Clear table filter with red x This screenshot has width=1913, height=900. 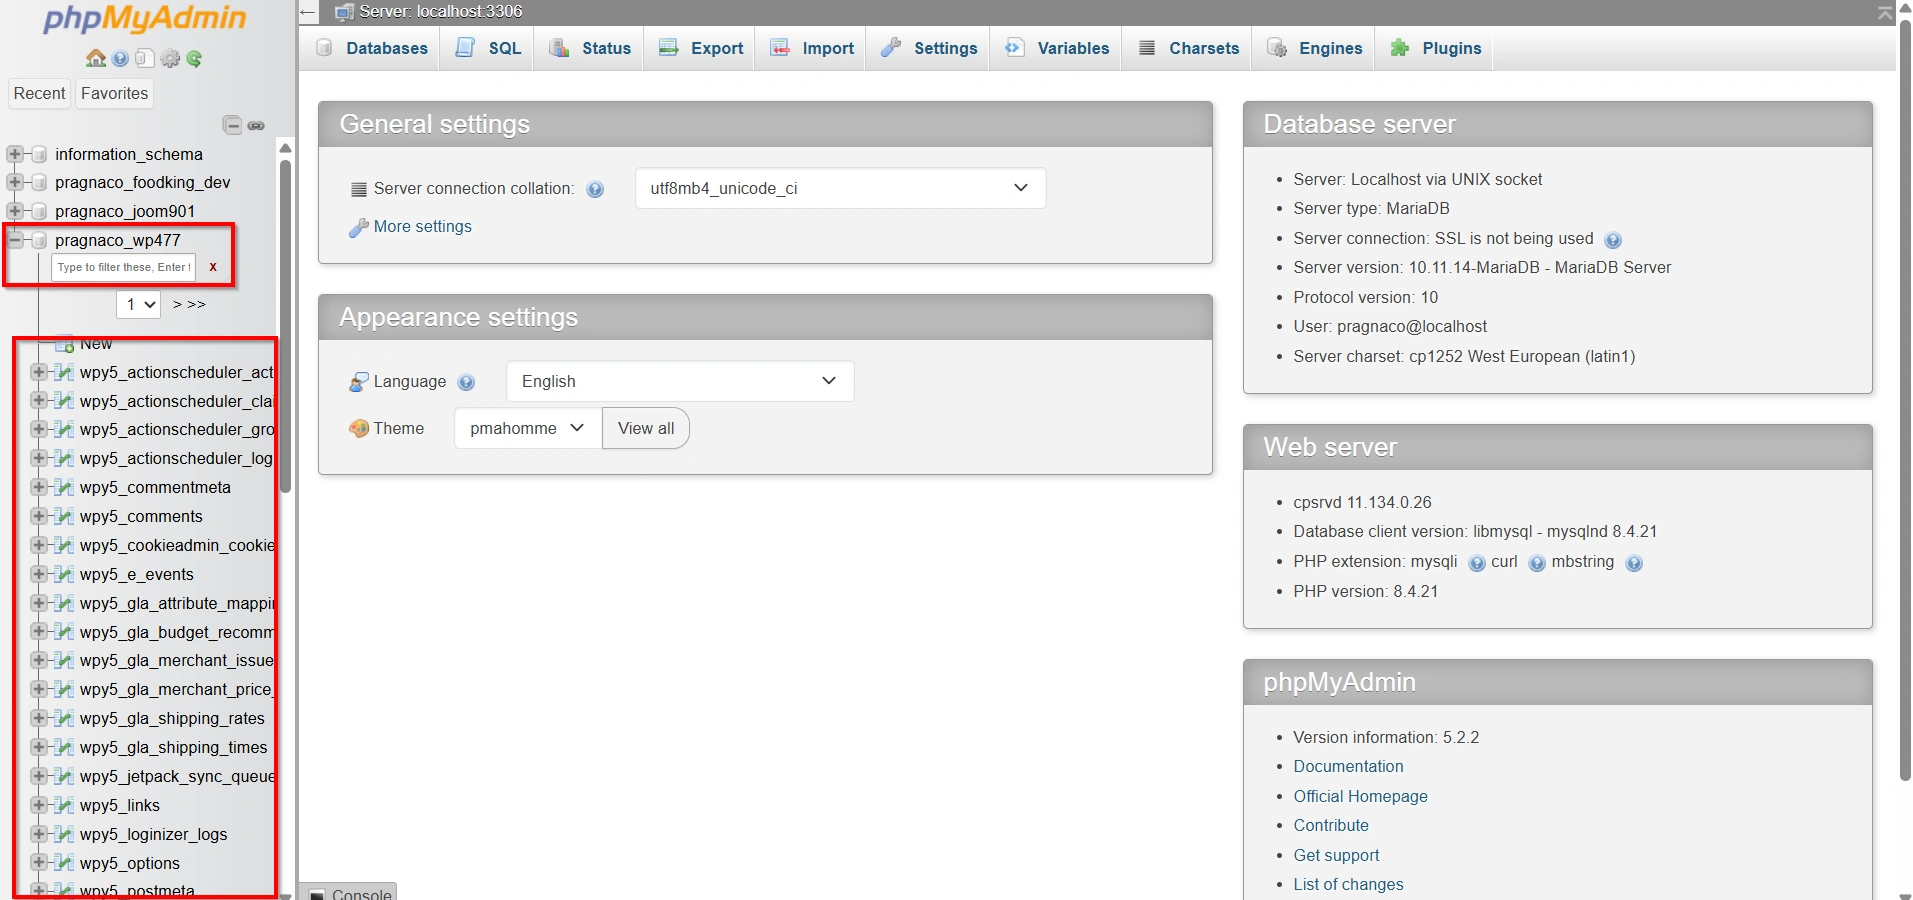coord(213,267)
